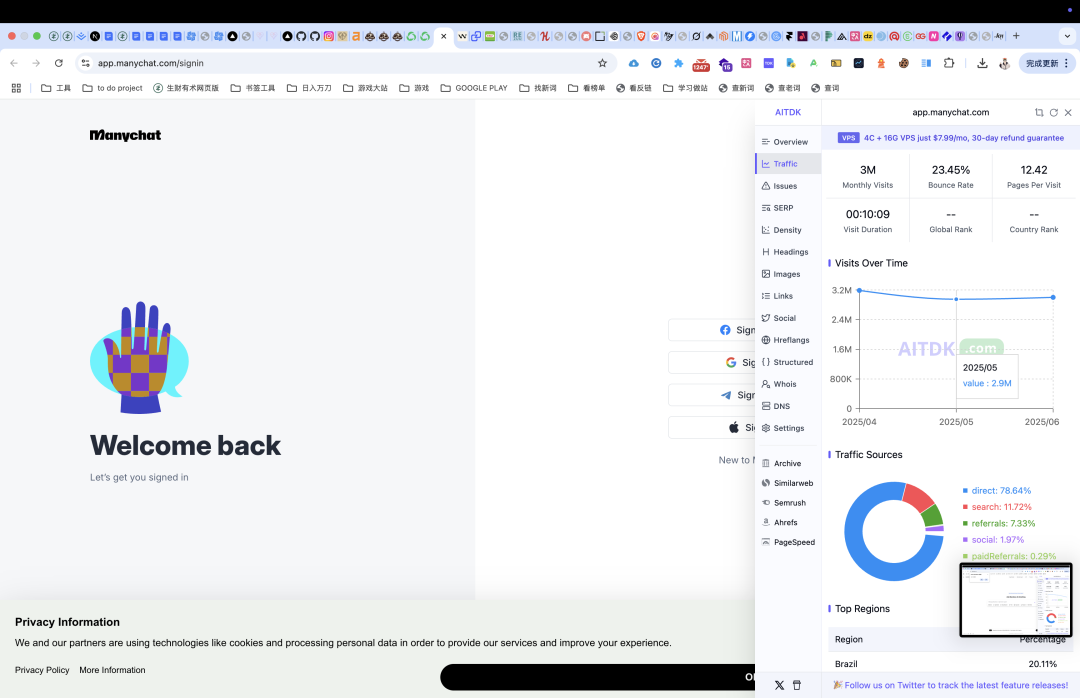Click the browser back arrow
The width and height of the screenshot is (1080, 698).
[x=14, y=63]
